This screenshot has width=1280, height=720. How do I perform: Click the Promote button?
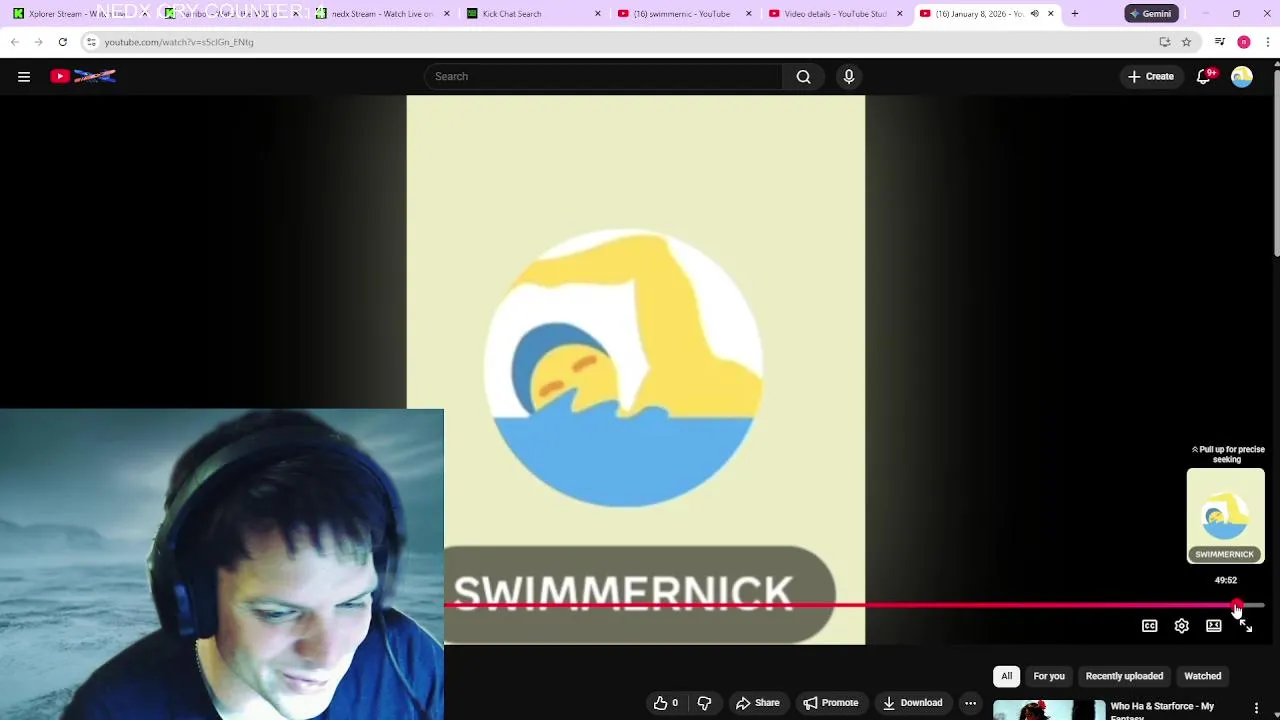click(831, 703)
